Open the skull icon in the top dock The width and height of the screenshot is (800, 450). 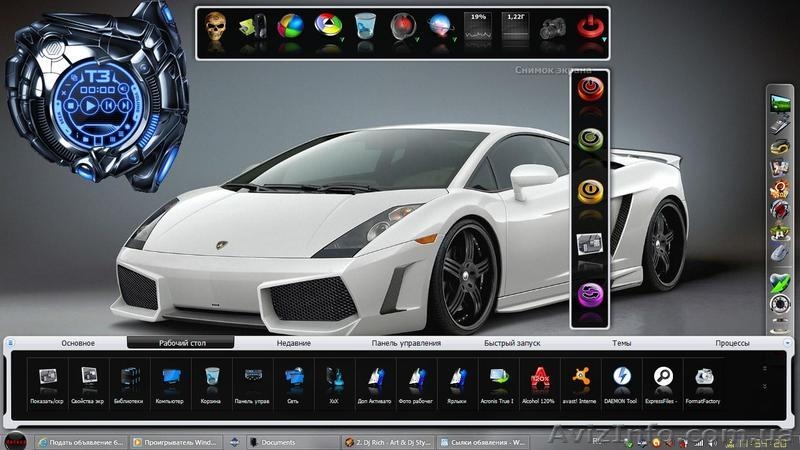216,26
